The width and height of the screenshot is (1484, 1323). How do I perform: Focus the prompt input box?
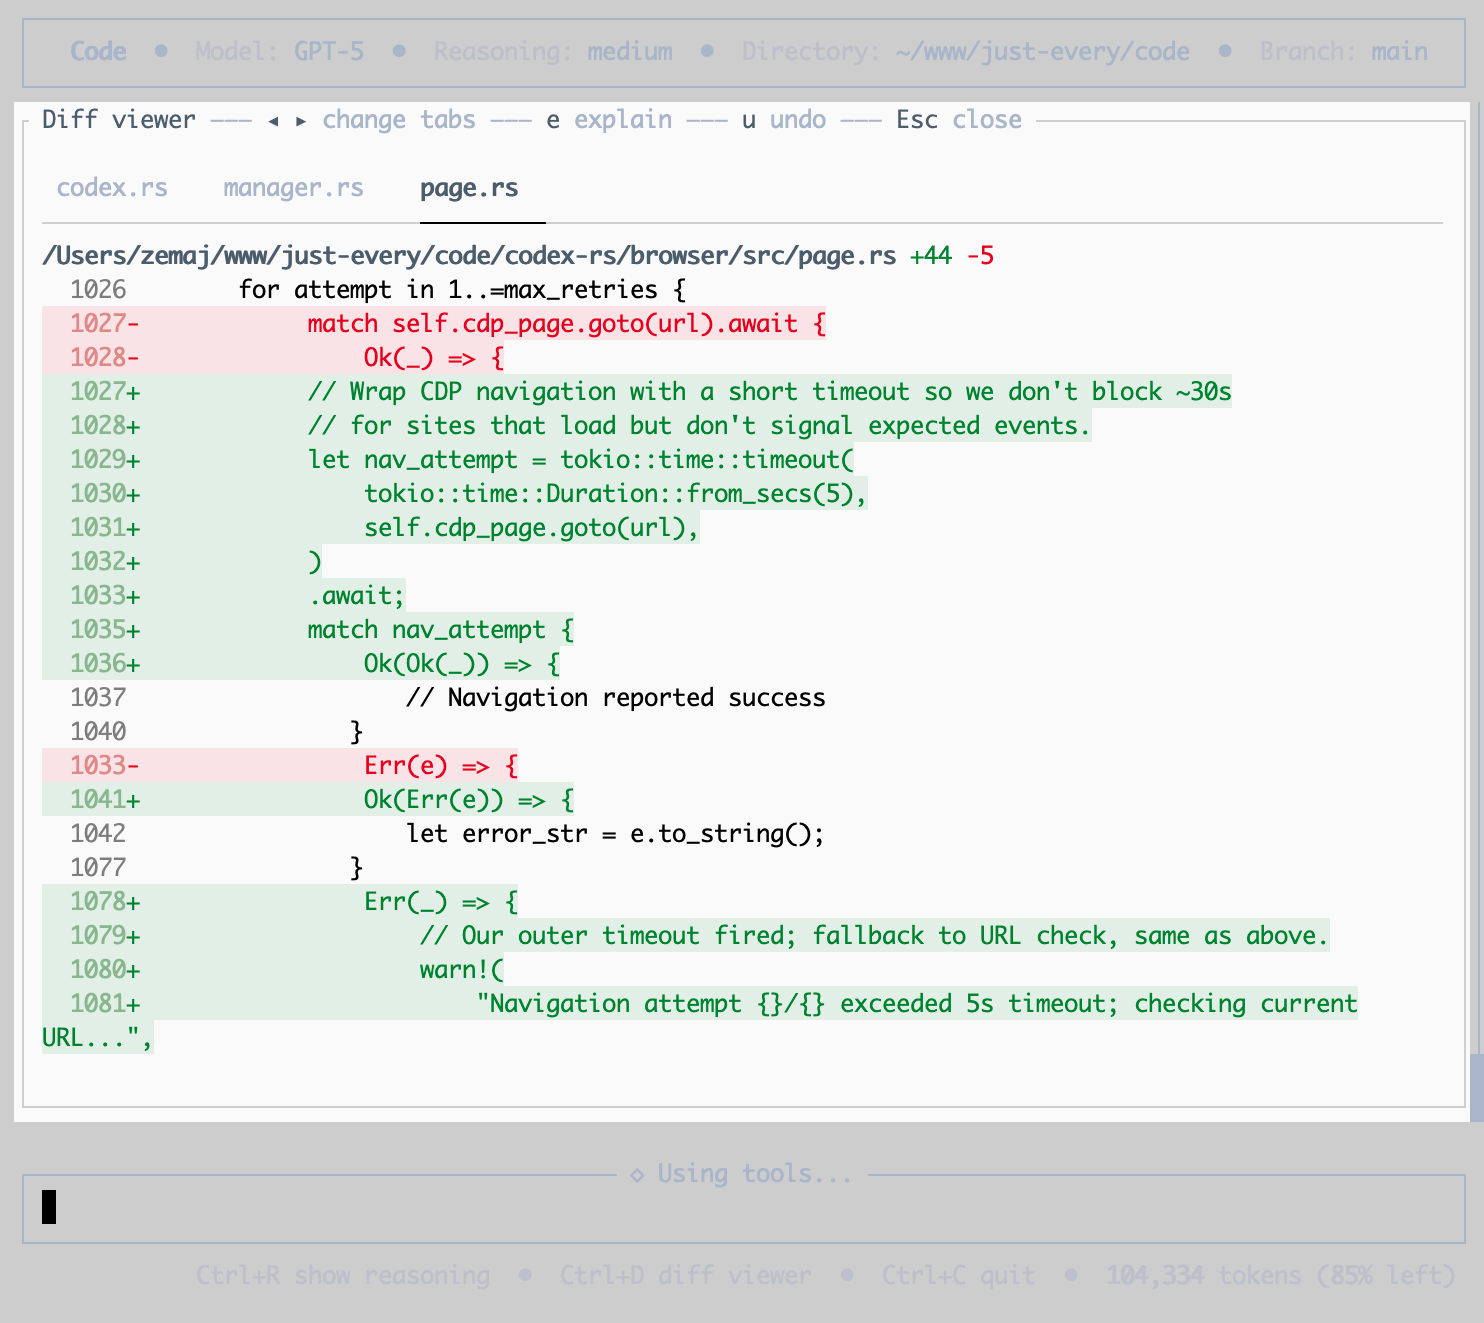click(744, 1209)
